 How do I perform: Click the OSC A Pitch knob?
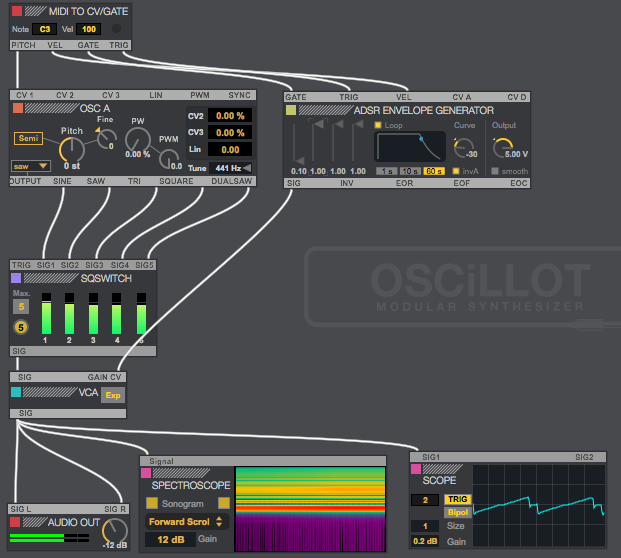point(72,150)
